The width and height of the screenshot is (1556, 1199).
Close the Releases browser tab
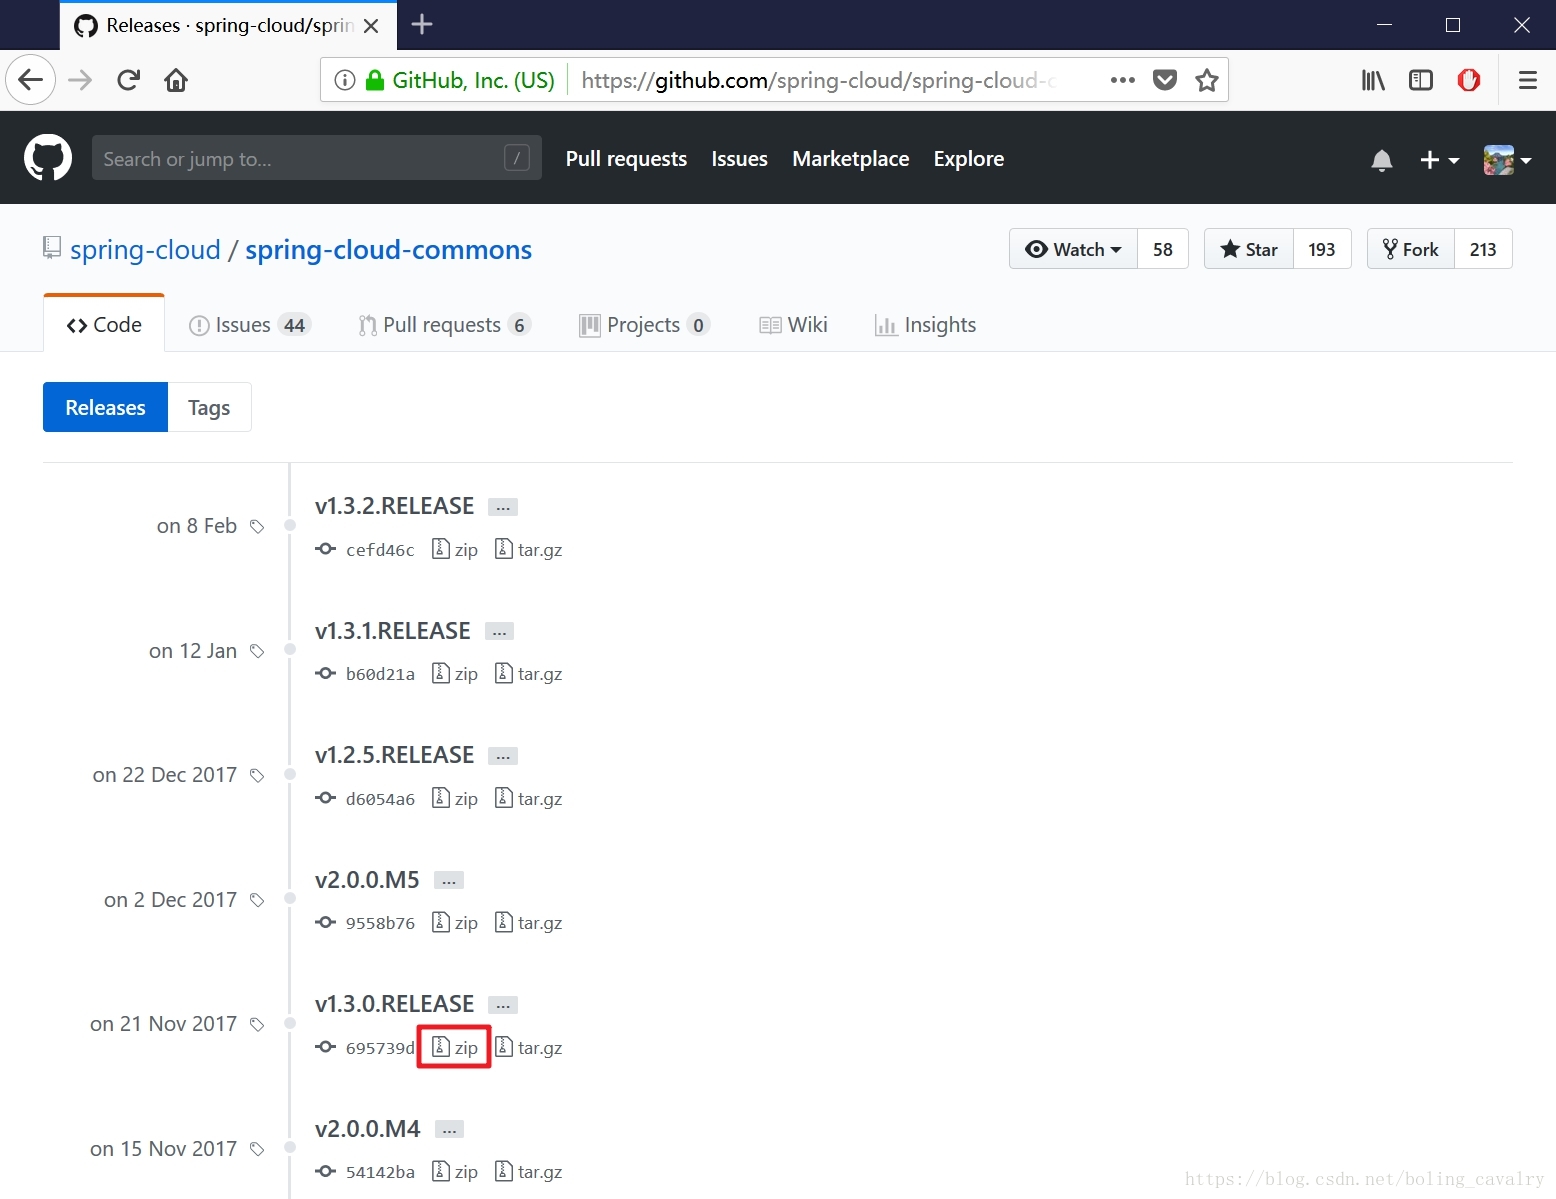pyautogui.click(x=371, y=26)
